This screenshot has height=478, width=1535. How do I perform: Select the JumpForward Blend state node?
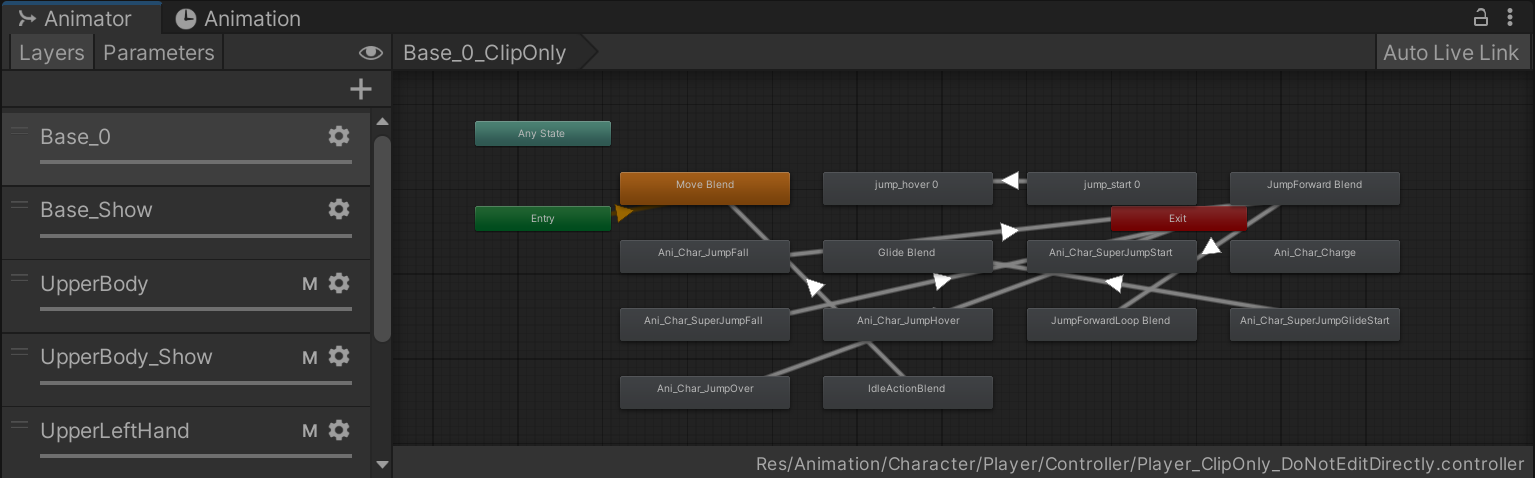click(x=1315, y=188)
